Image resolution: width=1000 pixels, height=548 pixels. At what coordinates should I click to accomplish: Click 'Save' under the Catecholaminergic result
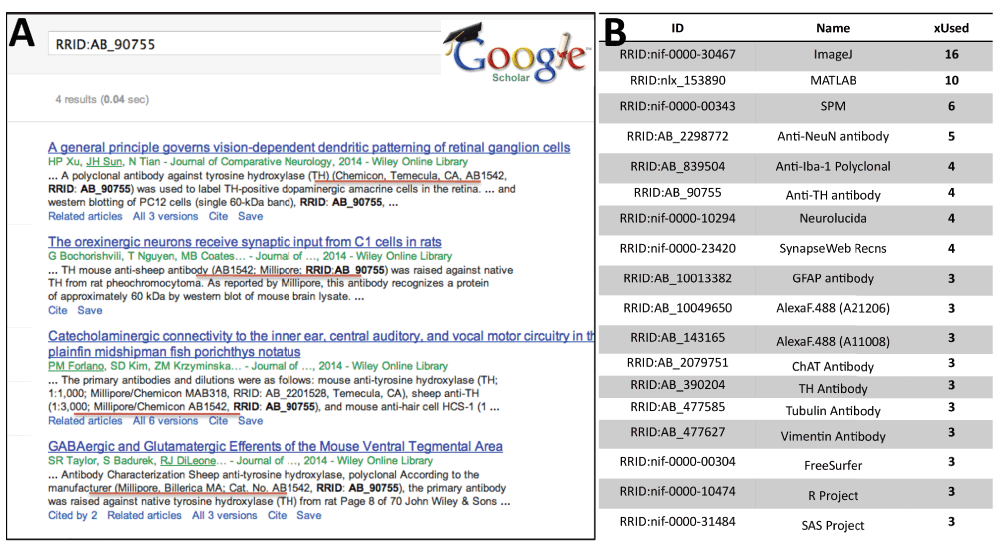coord(251,421)
